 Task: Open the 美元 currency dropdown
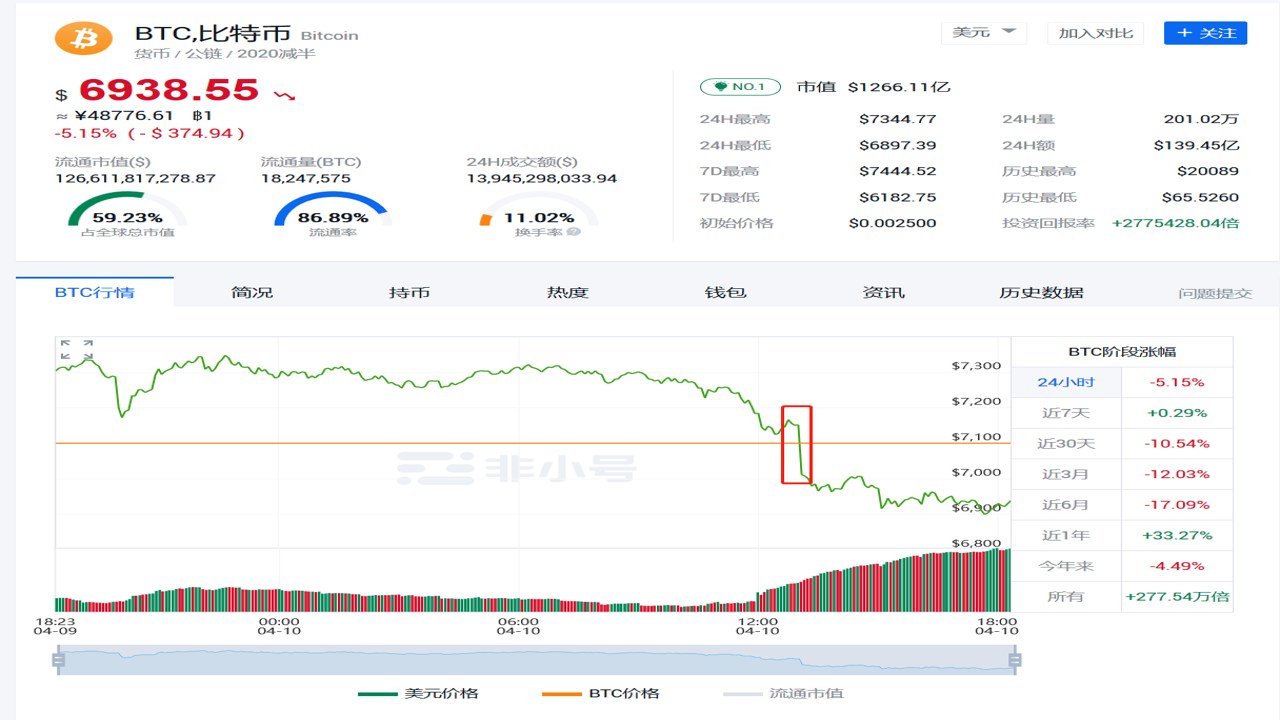point(984,33)
